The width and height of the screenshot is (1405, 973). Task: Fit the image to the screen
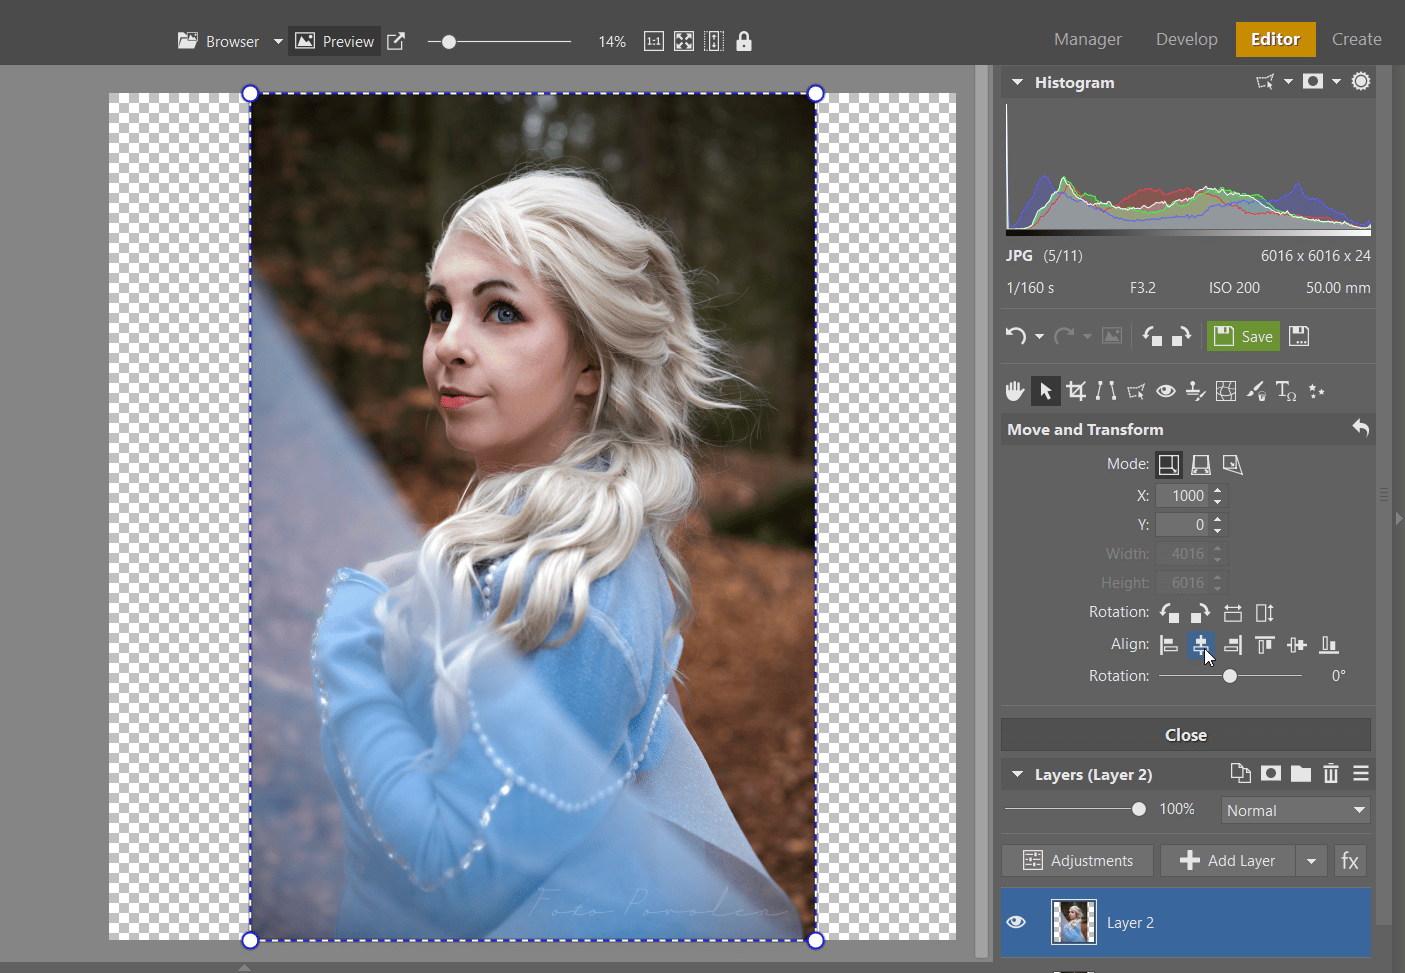pos(684,41)
